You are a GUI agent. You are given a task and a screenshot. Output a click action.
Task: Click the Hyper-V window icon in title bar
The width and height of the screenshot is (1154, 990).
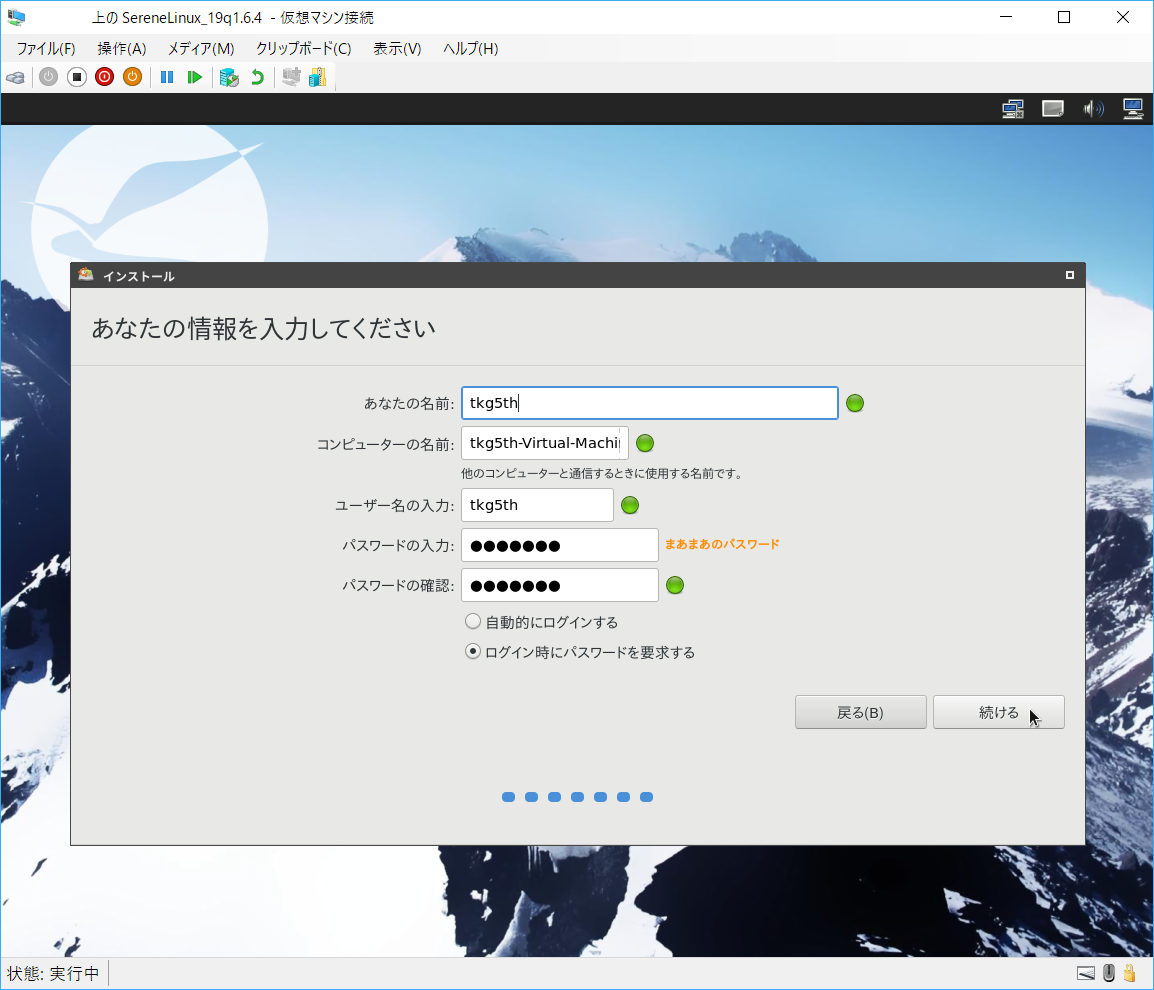[16, 17]
